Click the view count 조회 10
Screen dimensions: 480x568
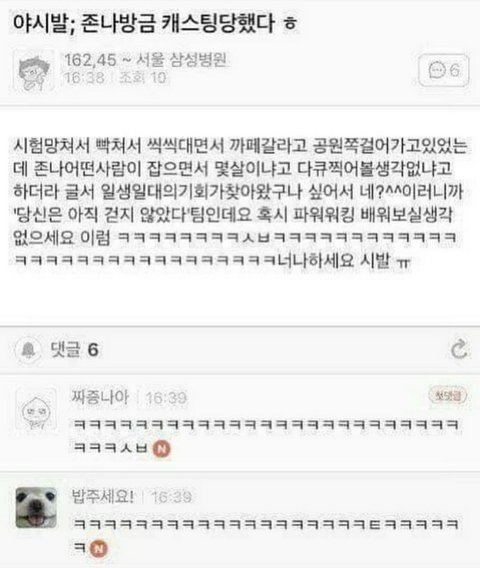(x=143, y=78)
